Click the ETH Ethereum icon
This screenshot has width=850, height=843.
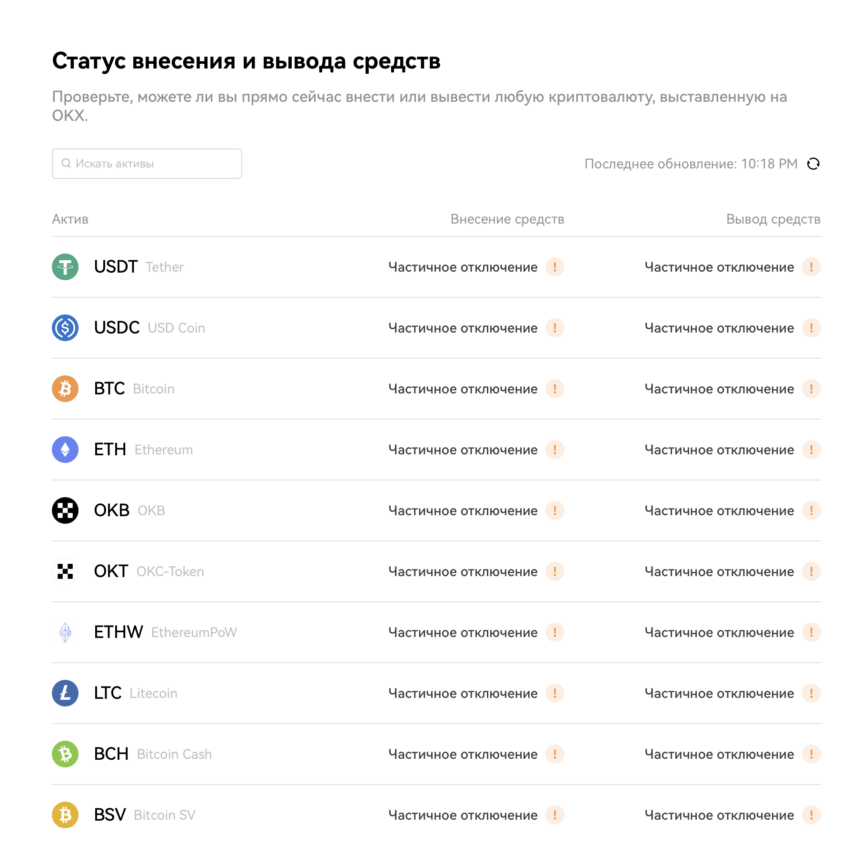(65, 449)
